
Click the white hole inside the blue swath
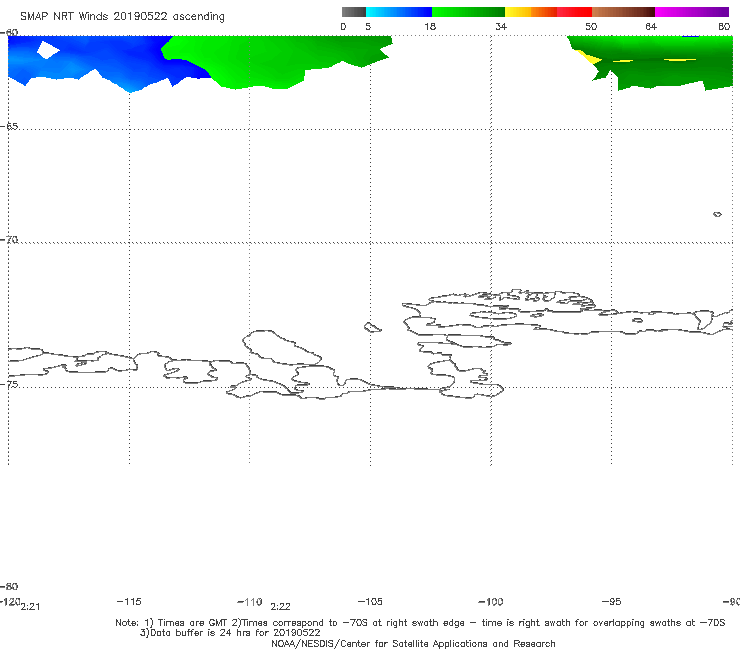coord(48,50)
